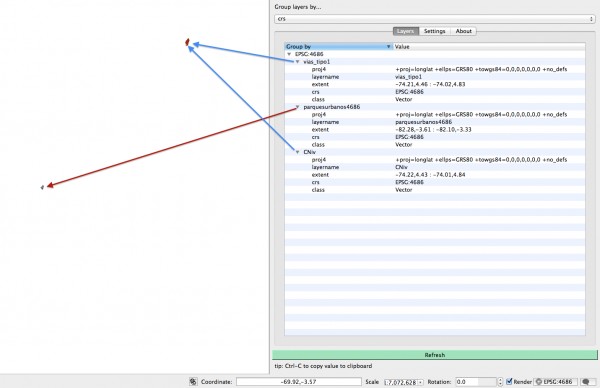Click the small gray feature at left of map
Viewport: 600px width, 388px height.
pos(42,187)
